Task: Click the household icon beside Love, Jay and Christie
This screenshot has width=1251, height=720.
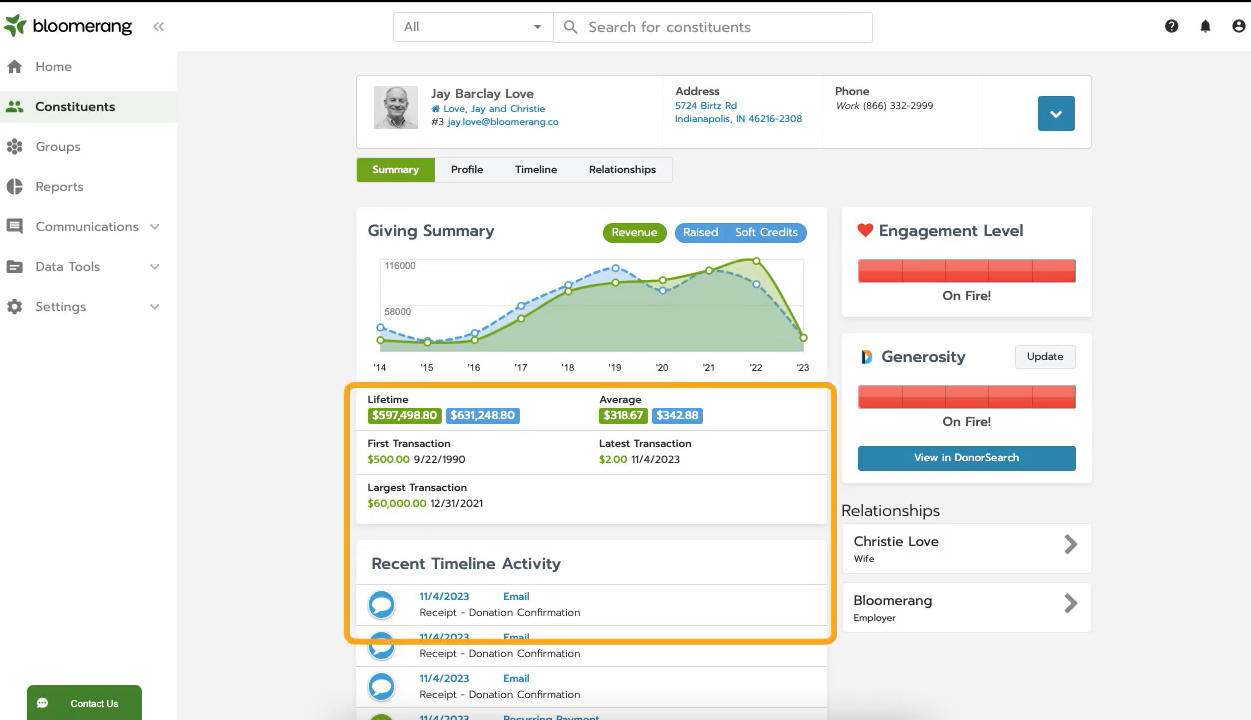Action: [435, 109]
